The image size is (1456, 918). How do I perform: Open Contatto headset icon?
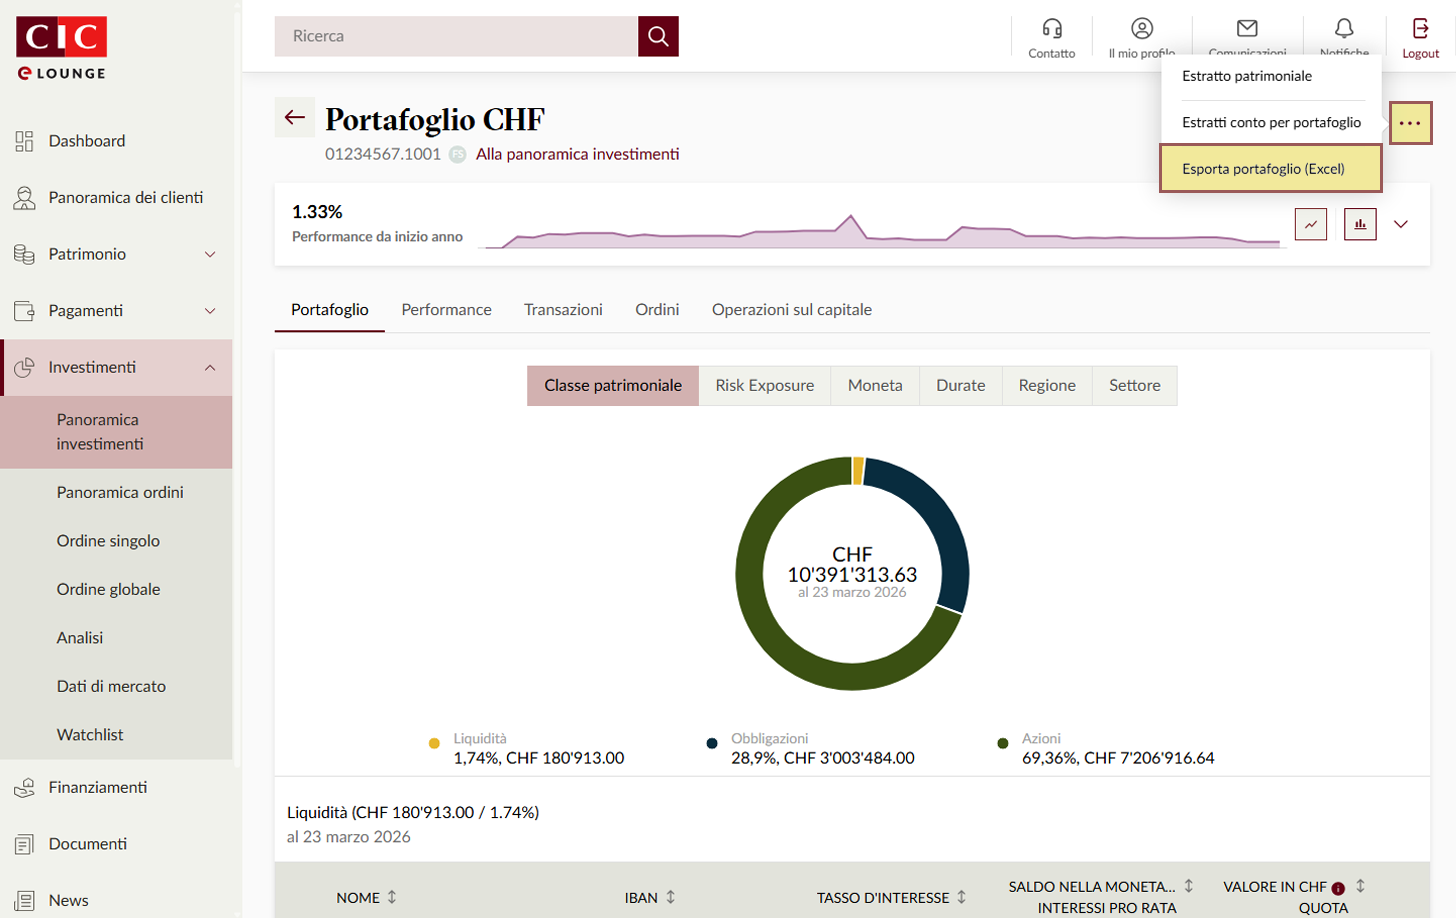(x=1051, y=29)
